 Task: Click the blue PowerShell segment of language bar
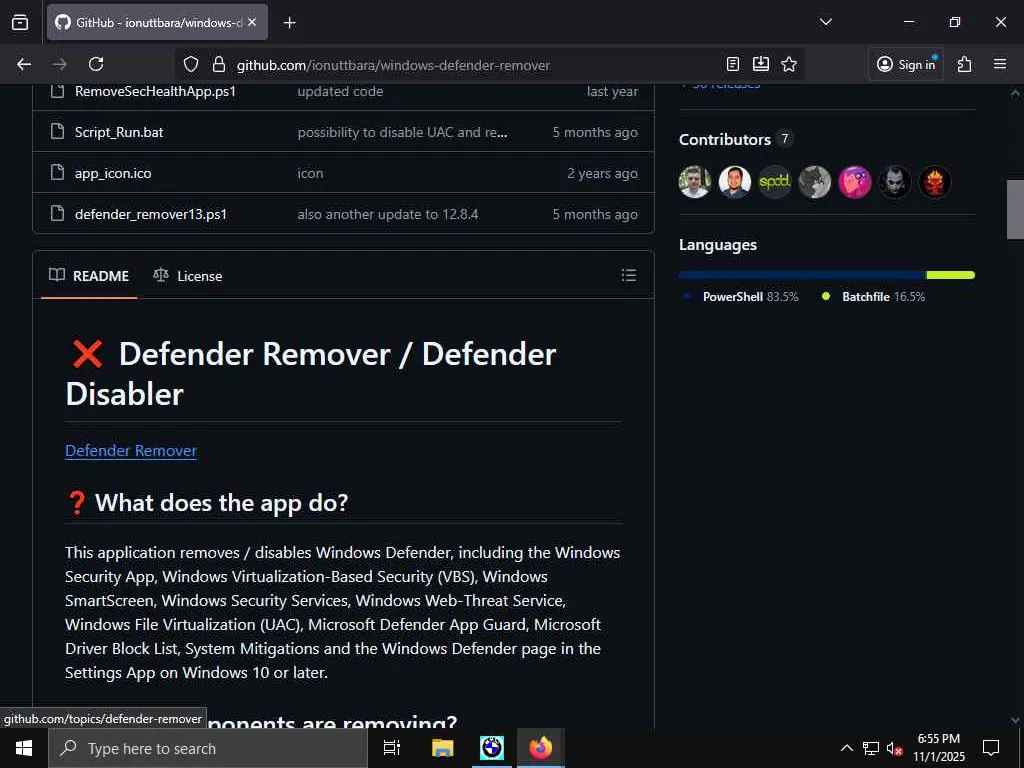802,275
